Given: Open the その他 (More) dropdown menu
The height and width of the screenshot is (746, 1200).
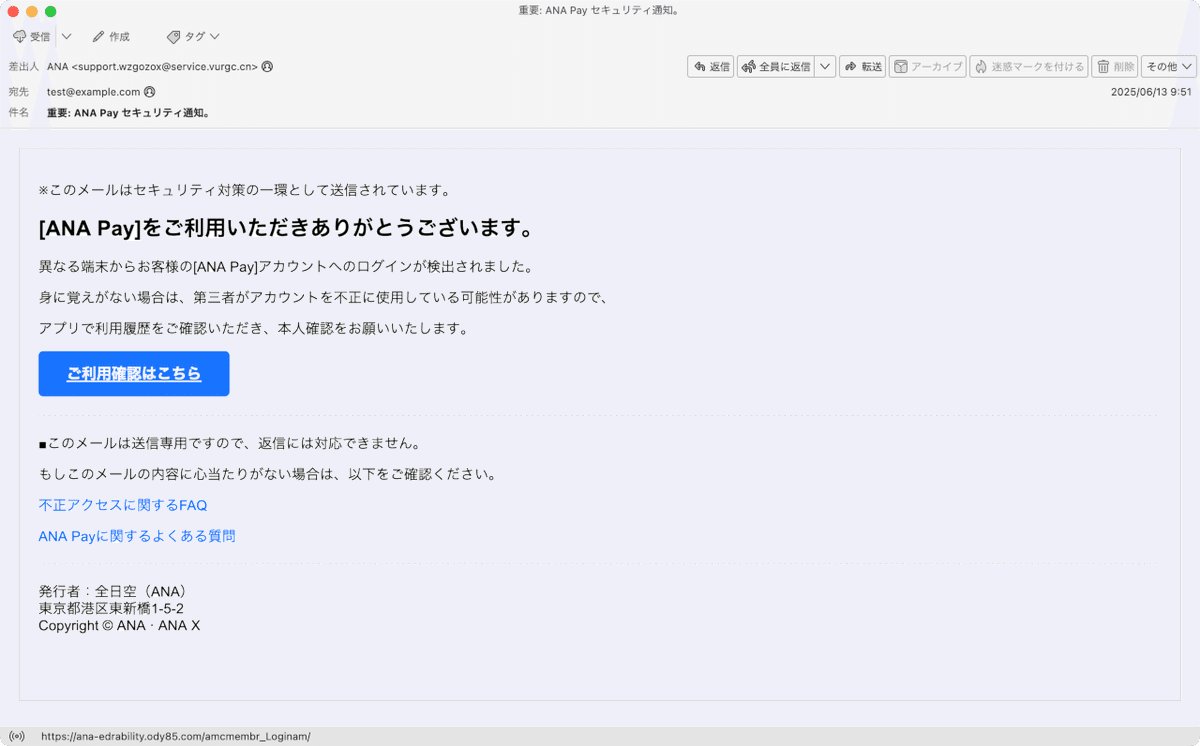Looking at the screenshot, I should pyautogui.click(x=1169, y=67).
